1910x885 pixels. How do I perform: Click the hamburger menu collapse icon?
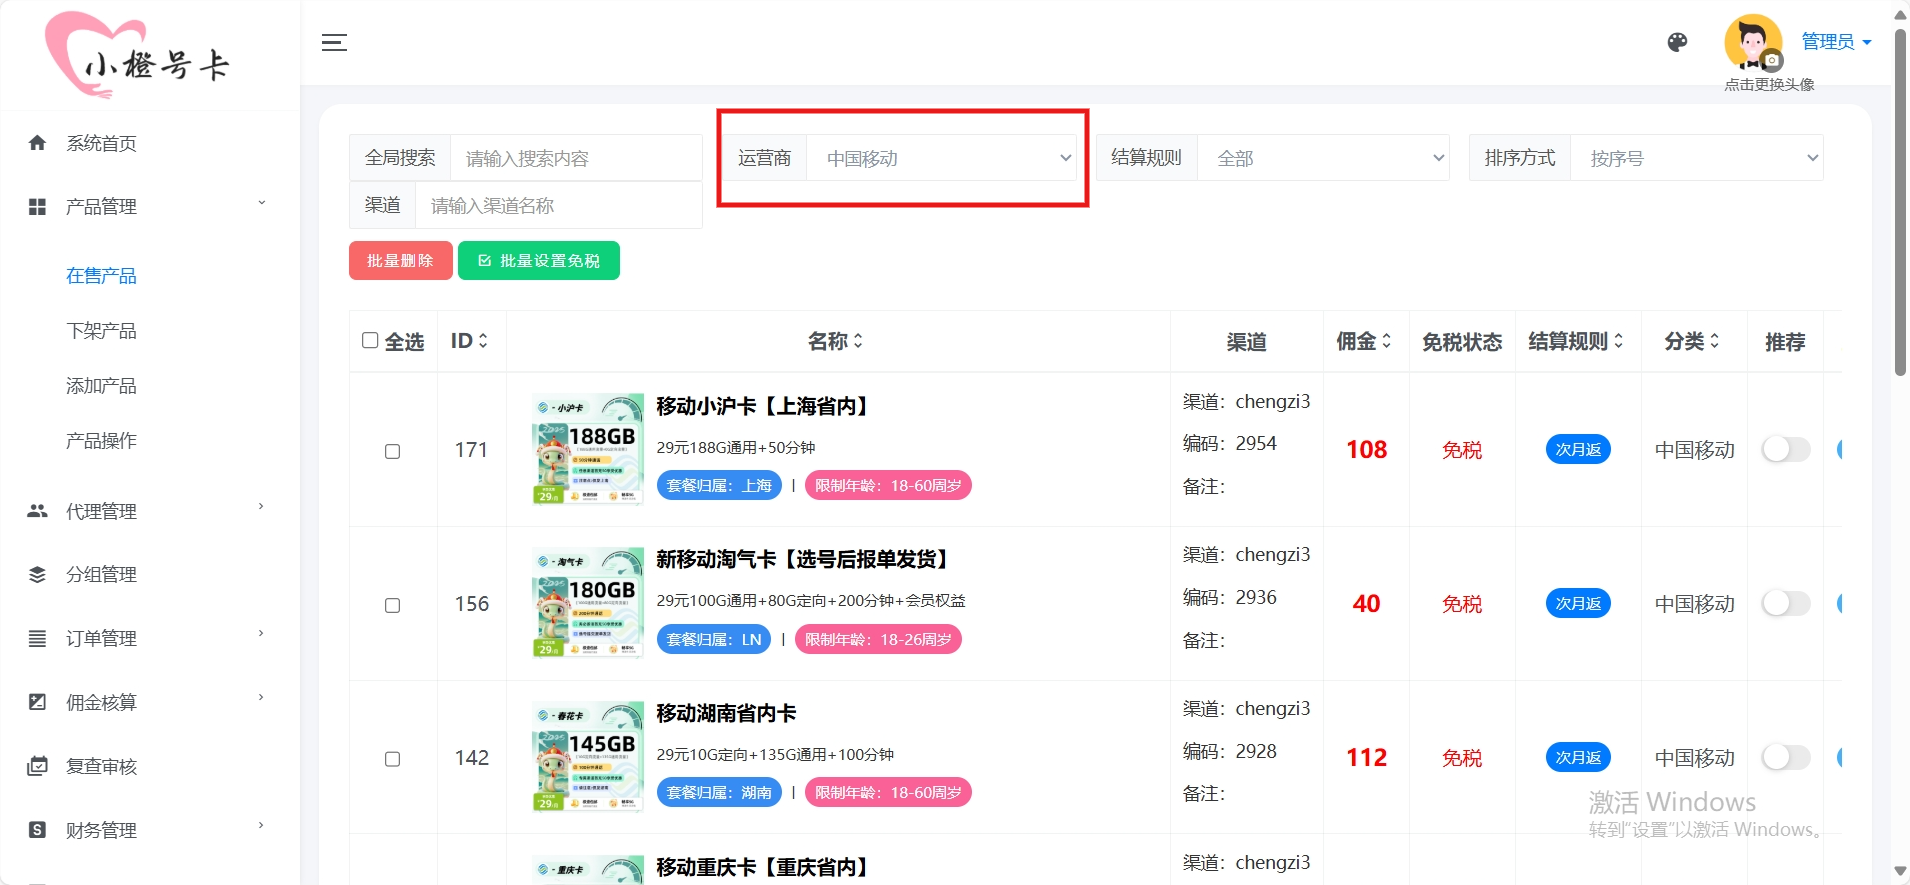(x=334, y=42)
